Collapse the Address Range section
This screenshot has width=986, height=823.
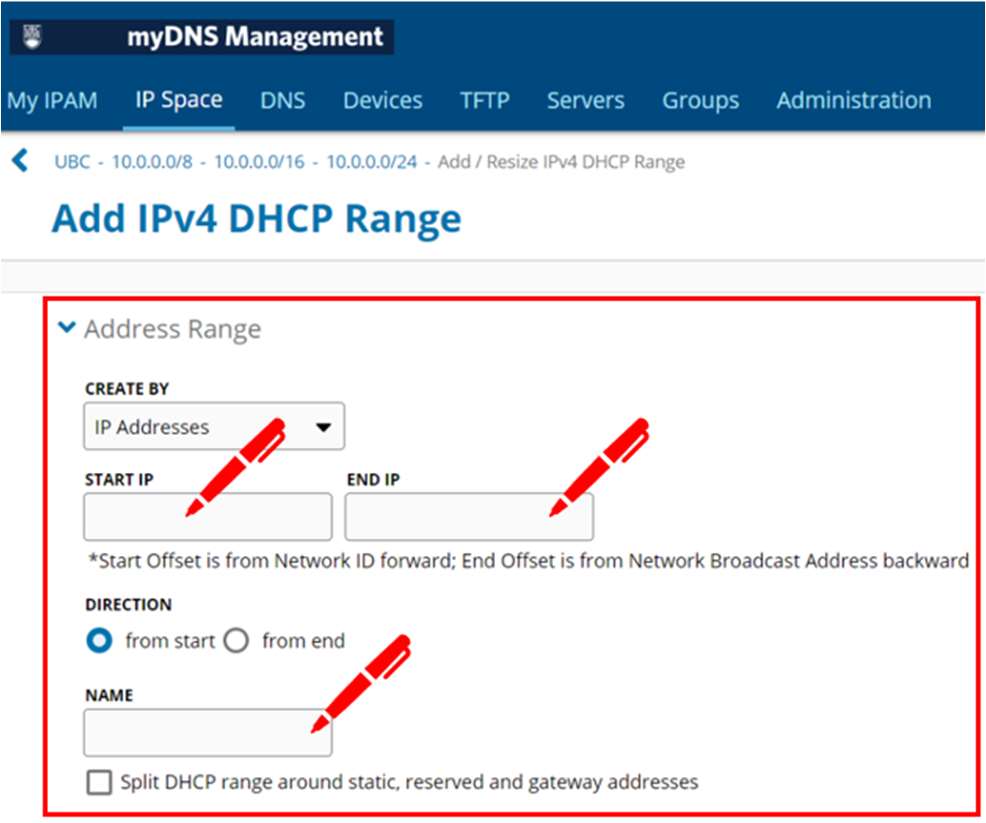point(67,328)
